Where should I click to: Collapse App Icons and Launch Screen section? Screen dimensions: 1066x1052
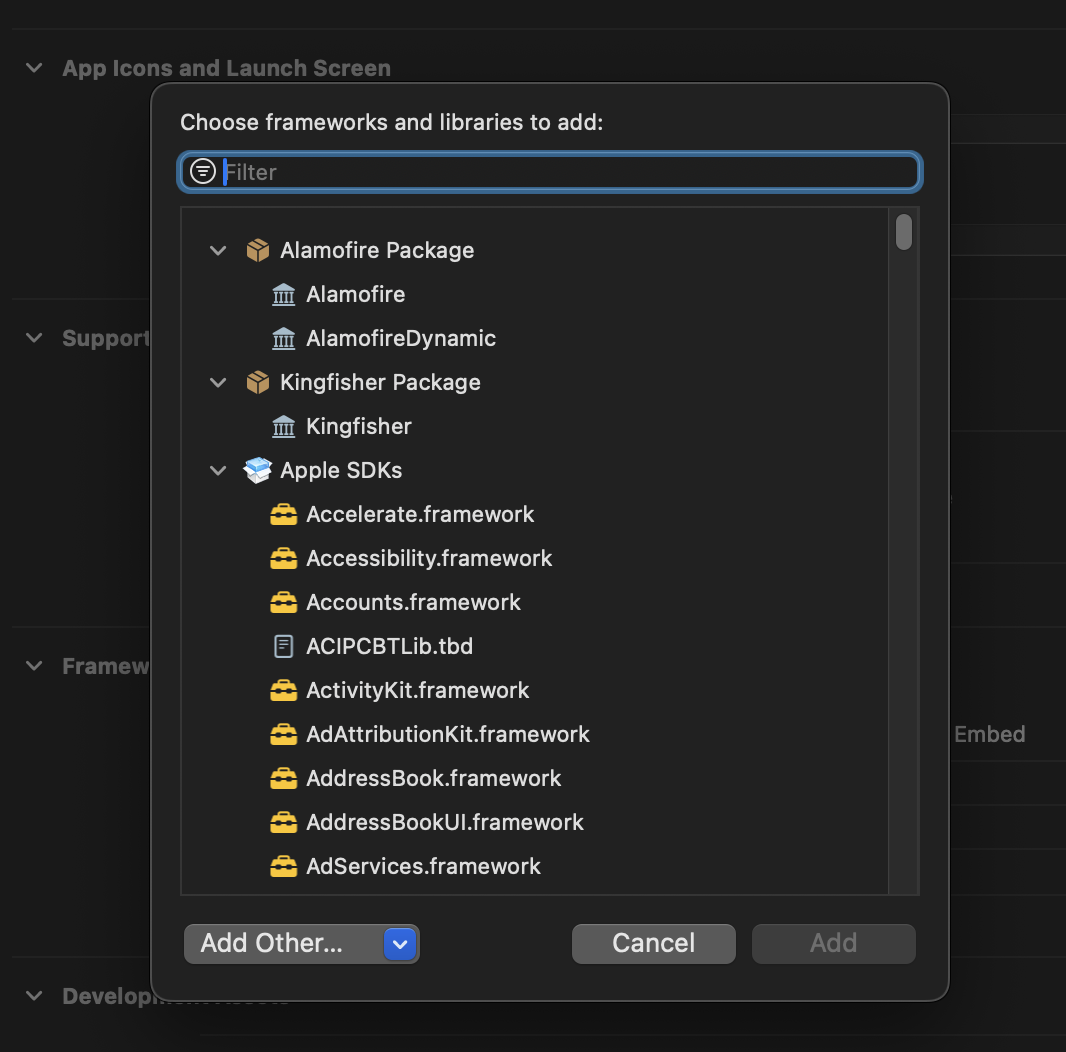pos(34,68)
